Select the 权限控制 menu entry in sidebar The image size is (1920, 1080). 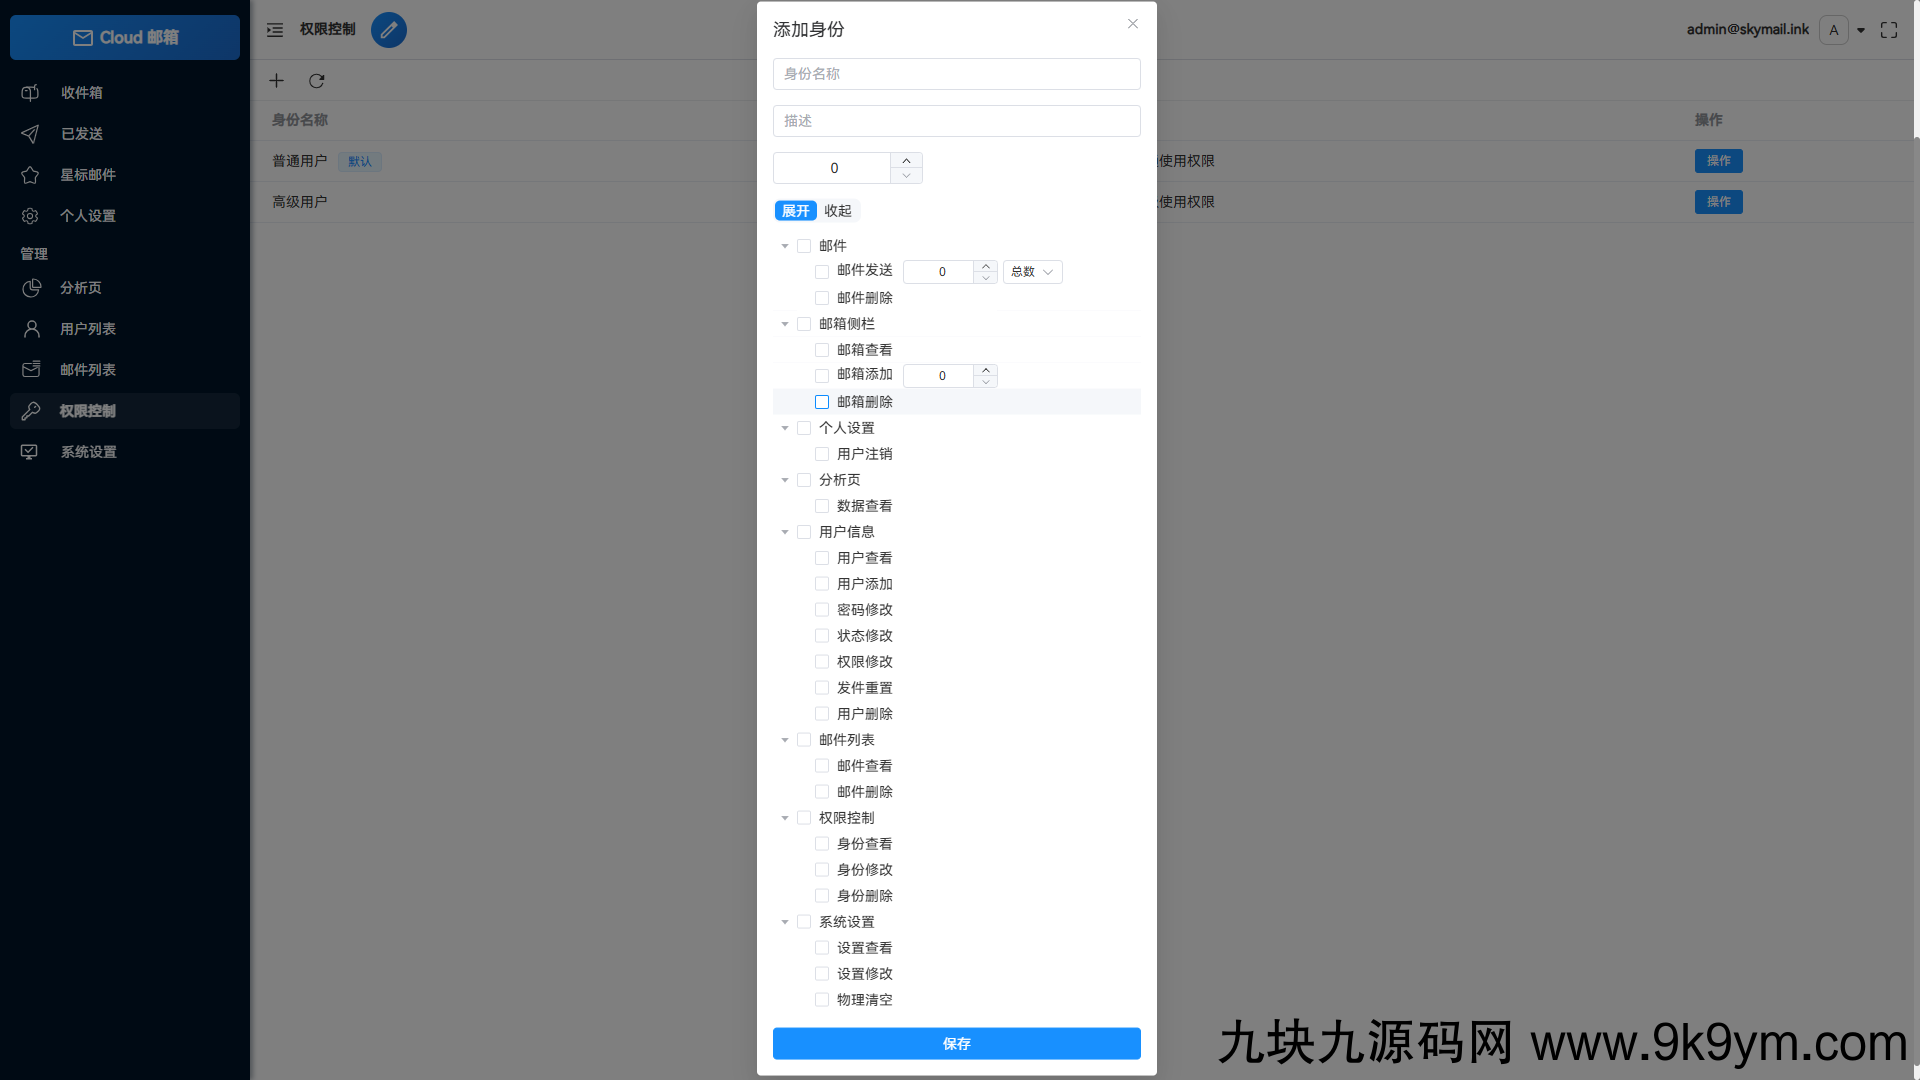[x=87, y=410]
